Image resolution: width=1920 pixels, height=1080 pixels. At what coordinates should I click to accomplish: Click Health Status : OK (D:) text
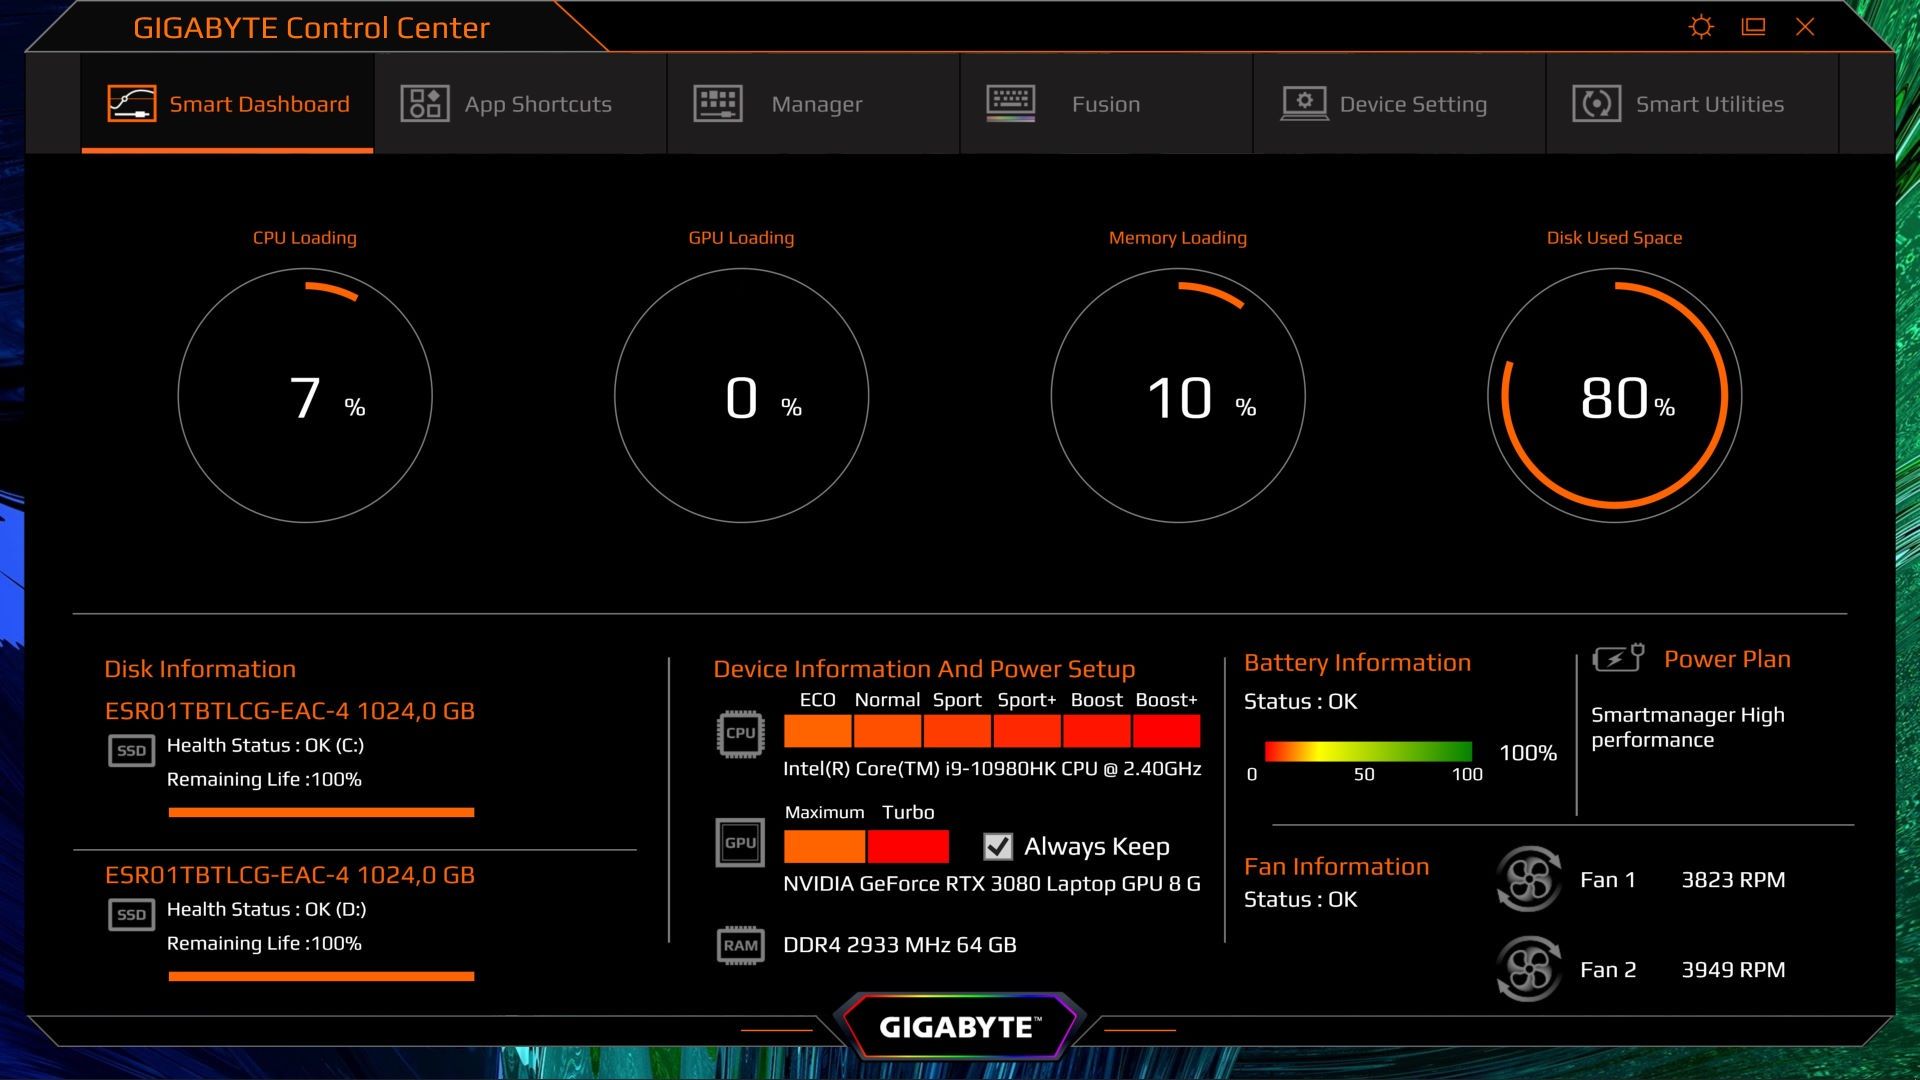[266, 909]
